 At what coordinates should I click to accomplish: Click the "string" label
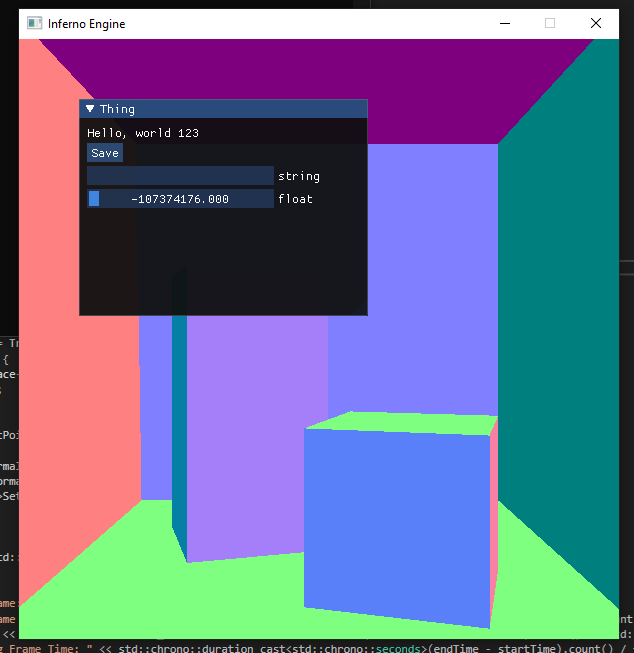[299, 176]
